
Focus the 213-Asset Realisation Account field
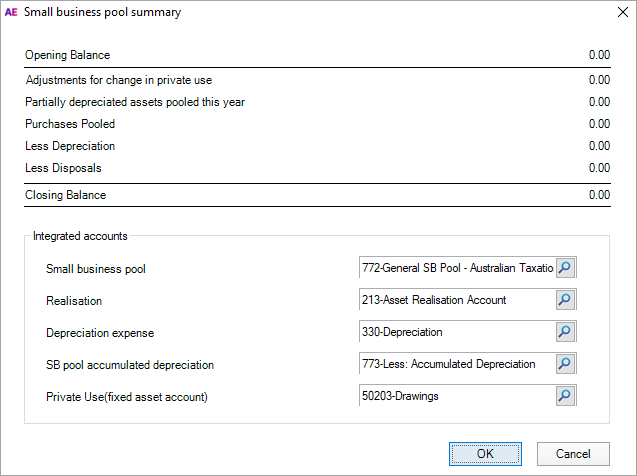pos(456,300)
